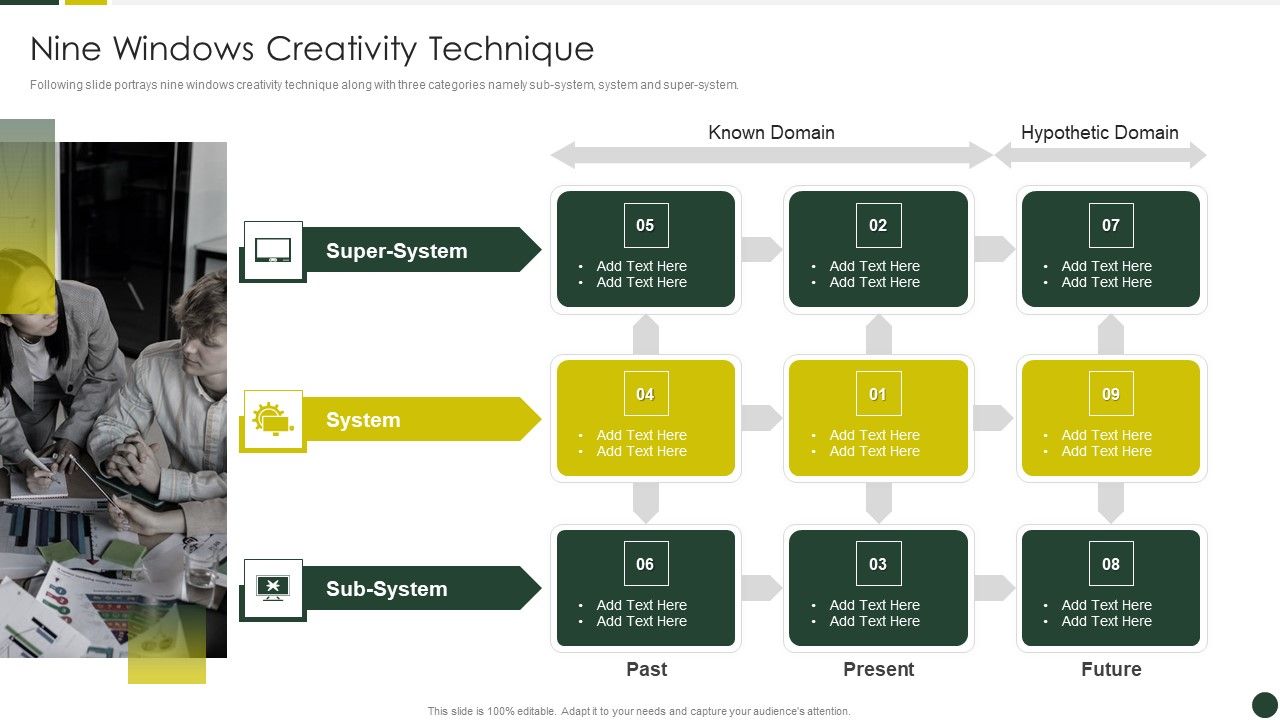
Task: Click the number box 09
Action: 1111,394
